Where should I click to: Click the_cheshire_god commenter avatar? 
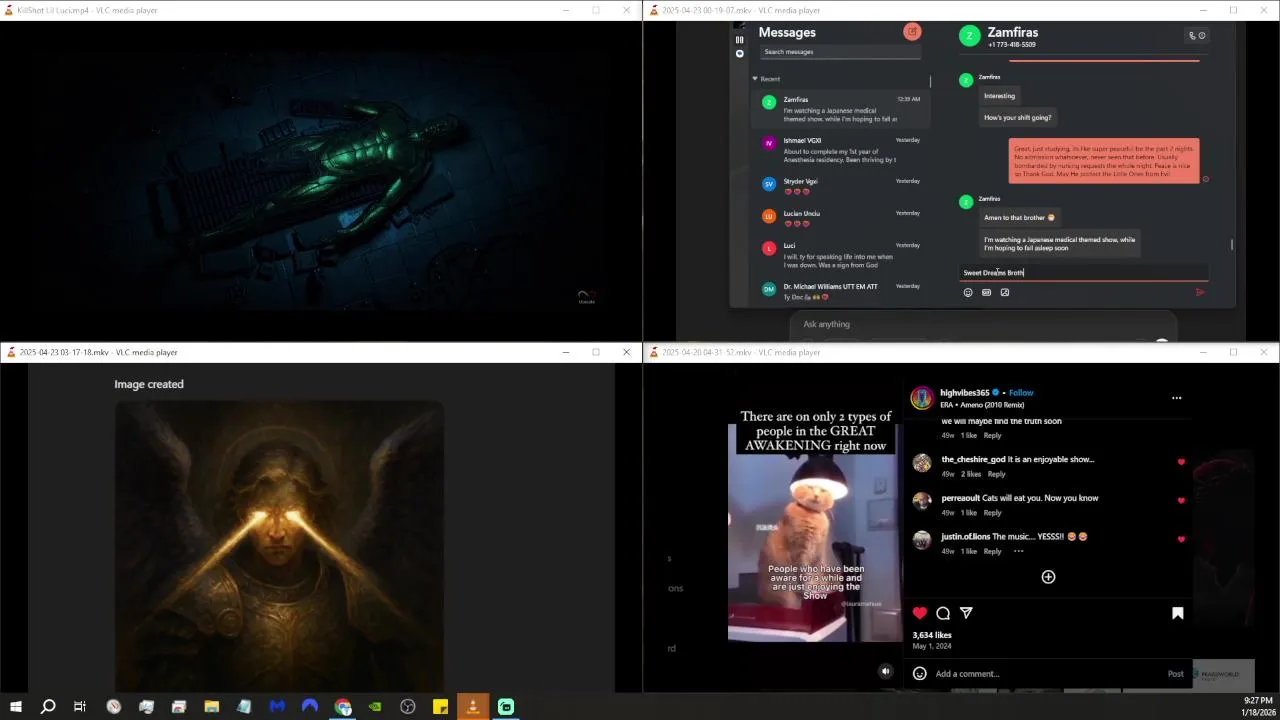click(x=921, y=463)
